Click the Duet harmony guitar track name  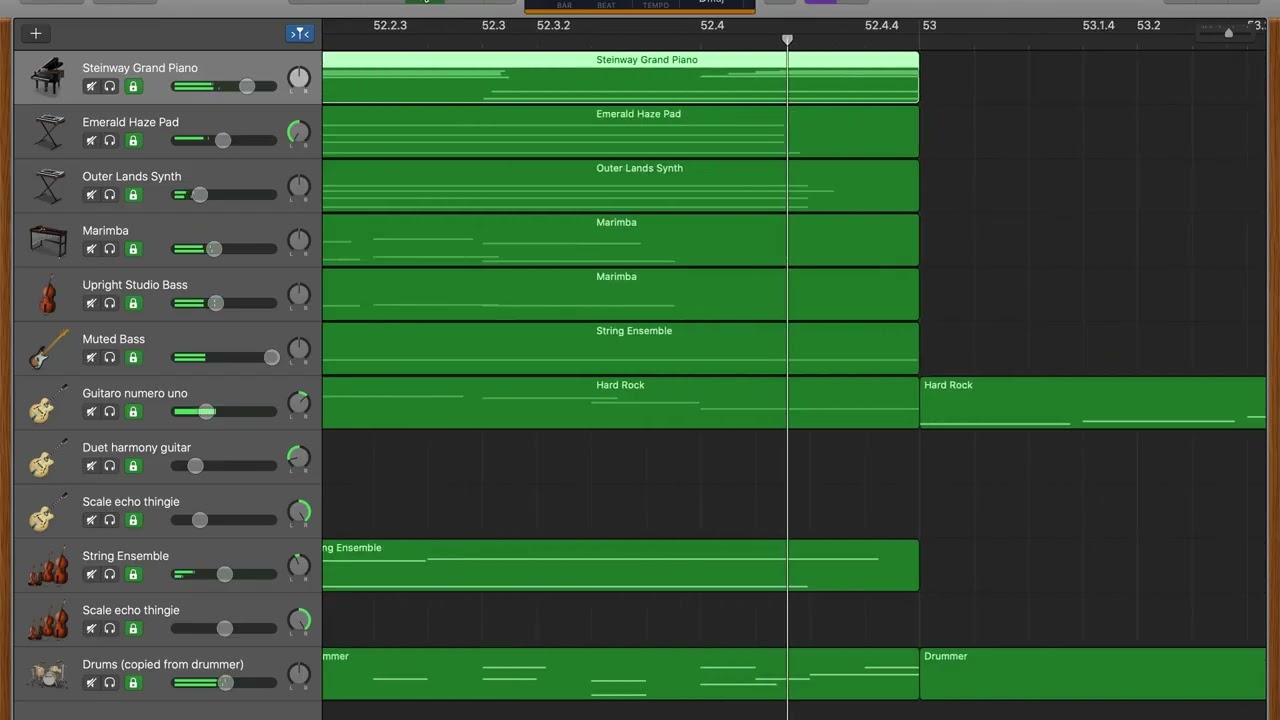click(136, 447)
